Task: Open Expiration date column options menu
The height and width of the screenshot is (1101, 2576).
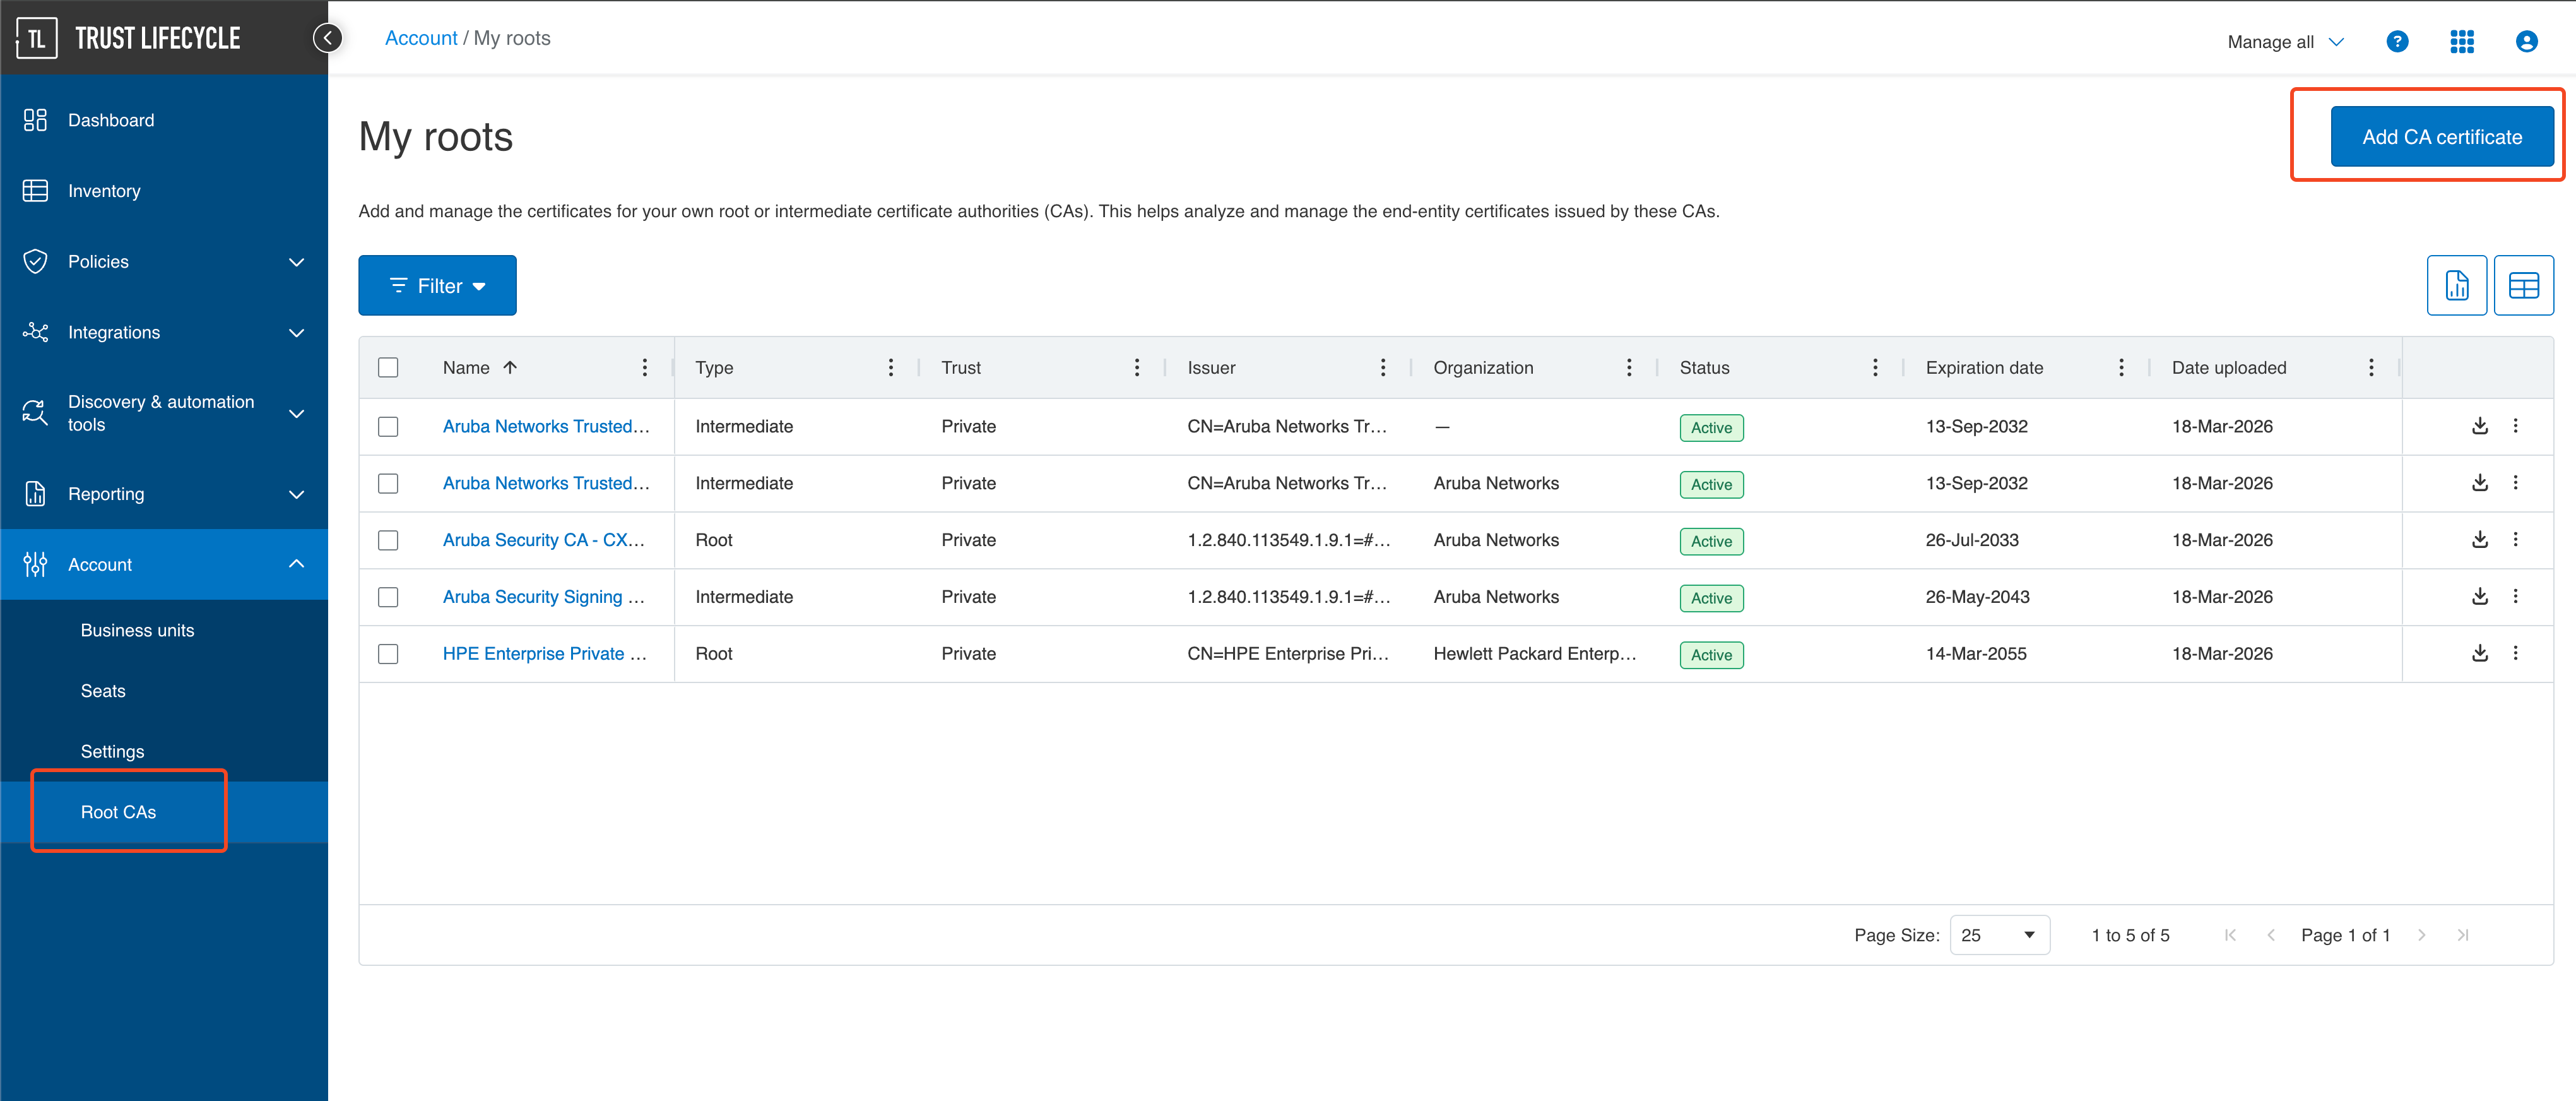Action: pyautogui.click(x=2121, y=368)
